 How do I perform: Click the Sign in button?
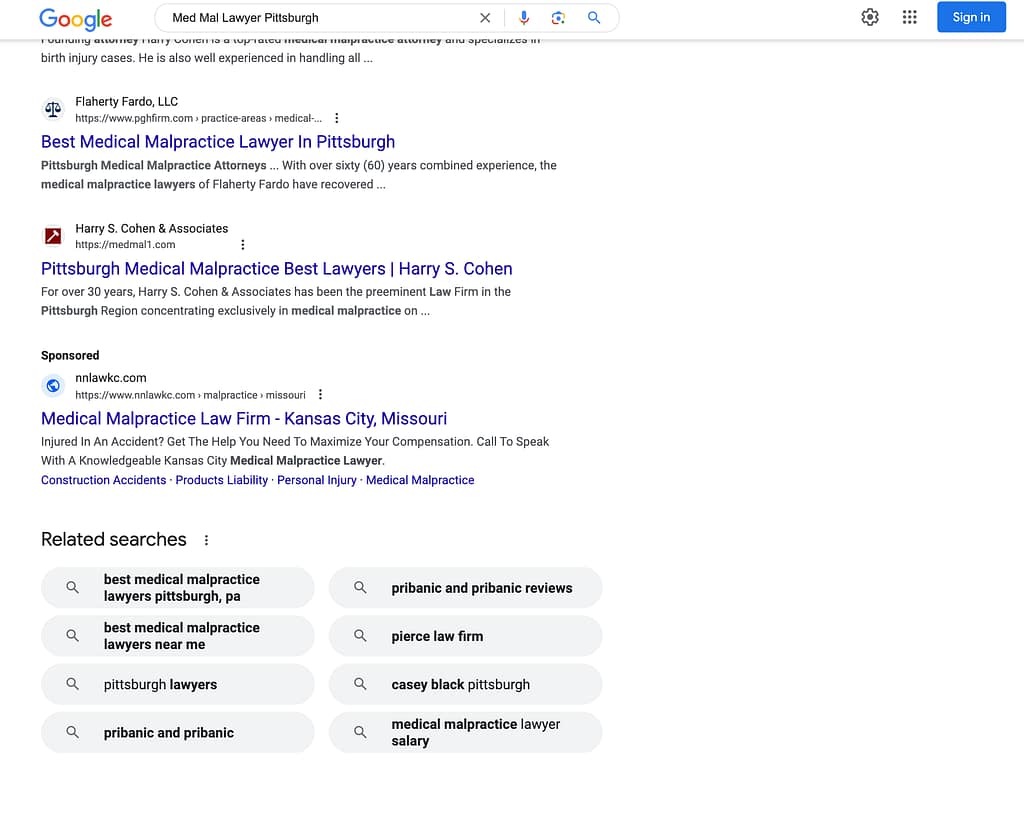[970, 17]
